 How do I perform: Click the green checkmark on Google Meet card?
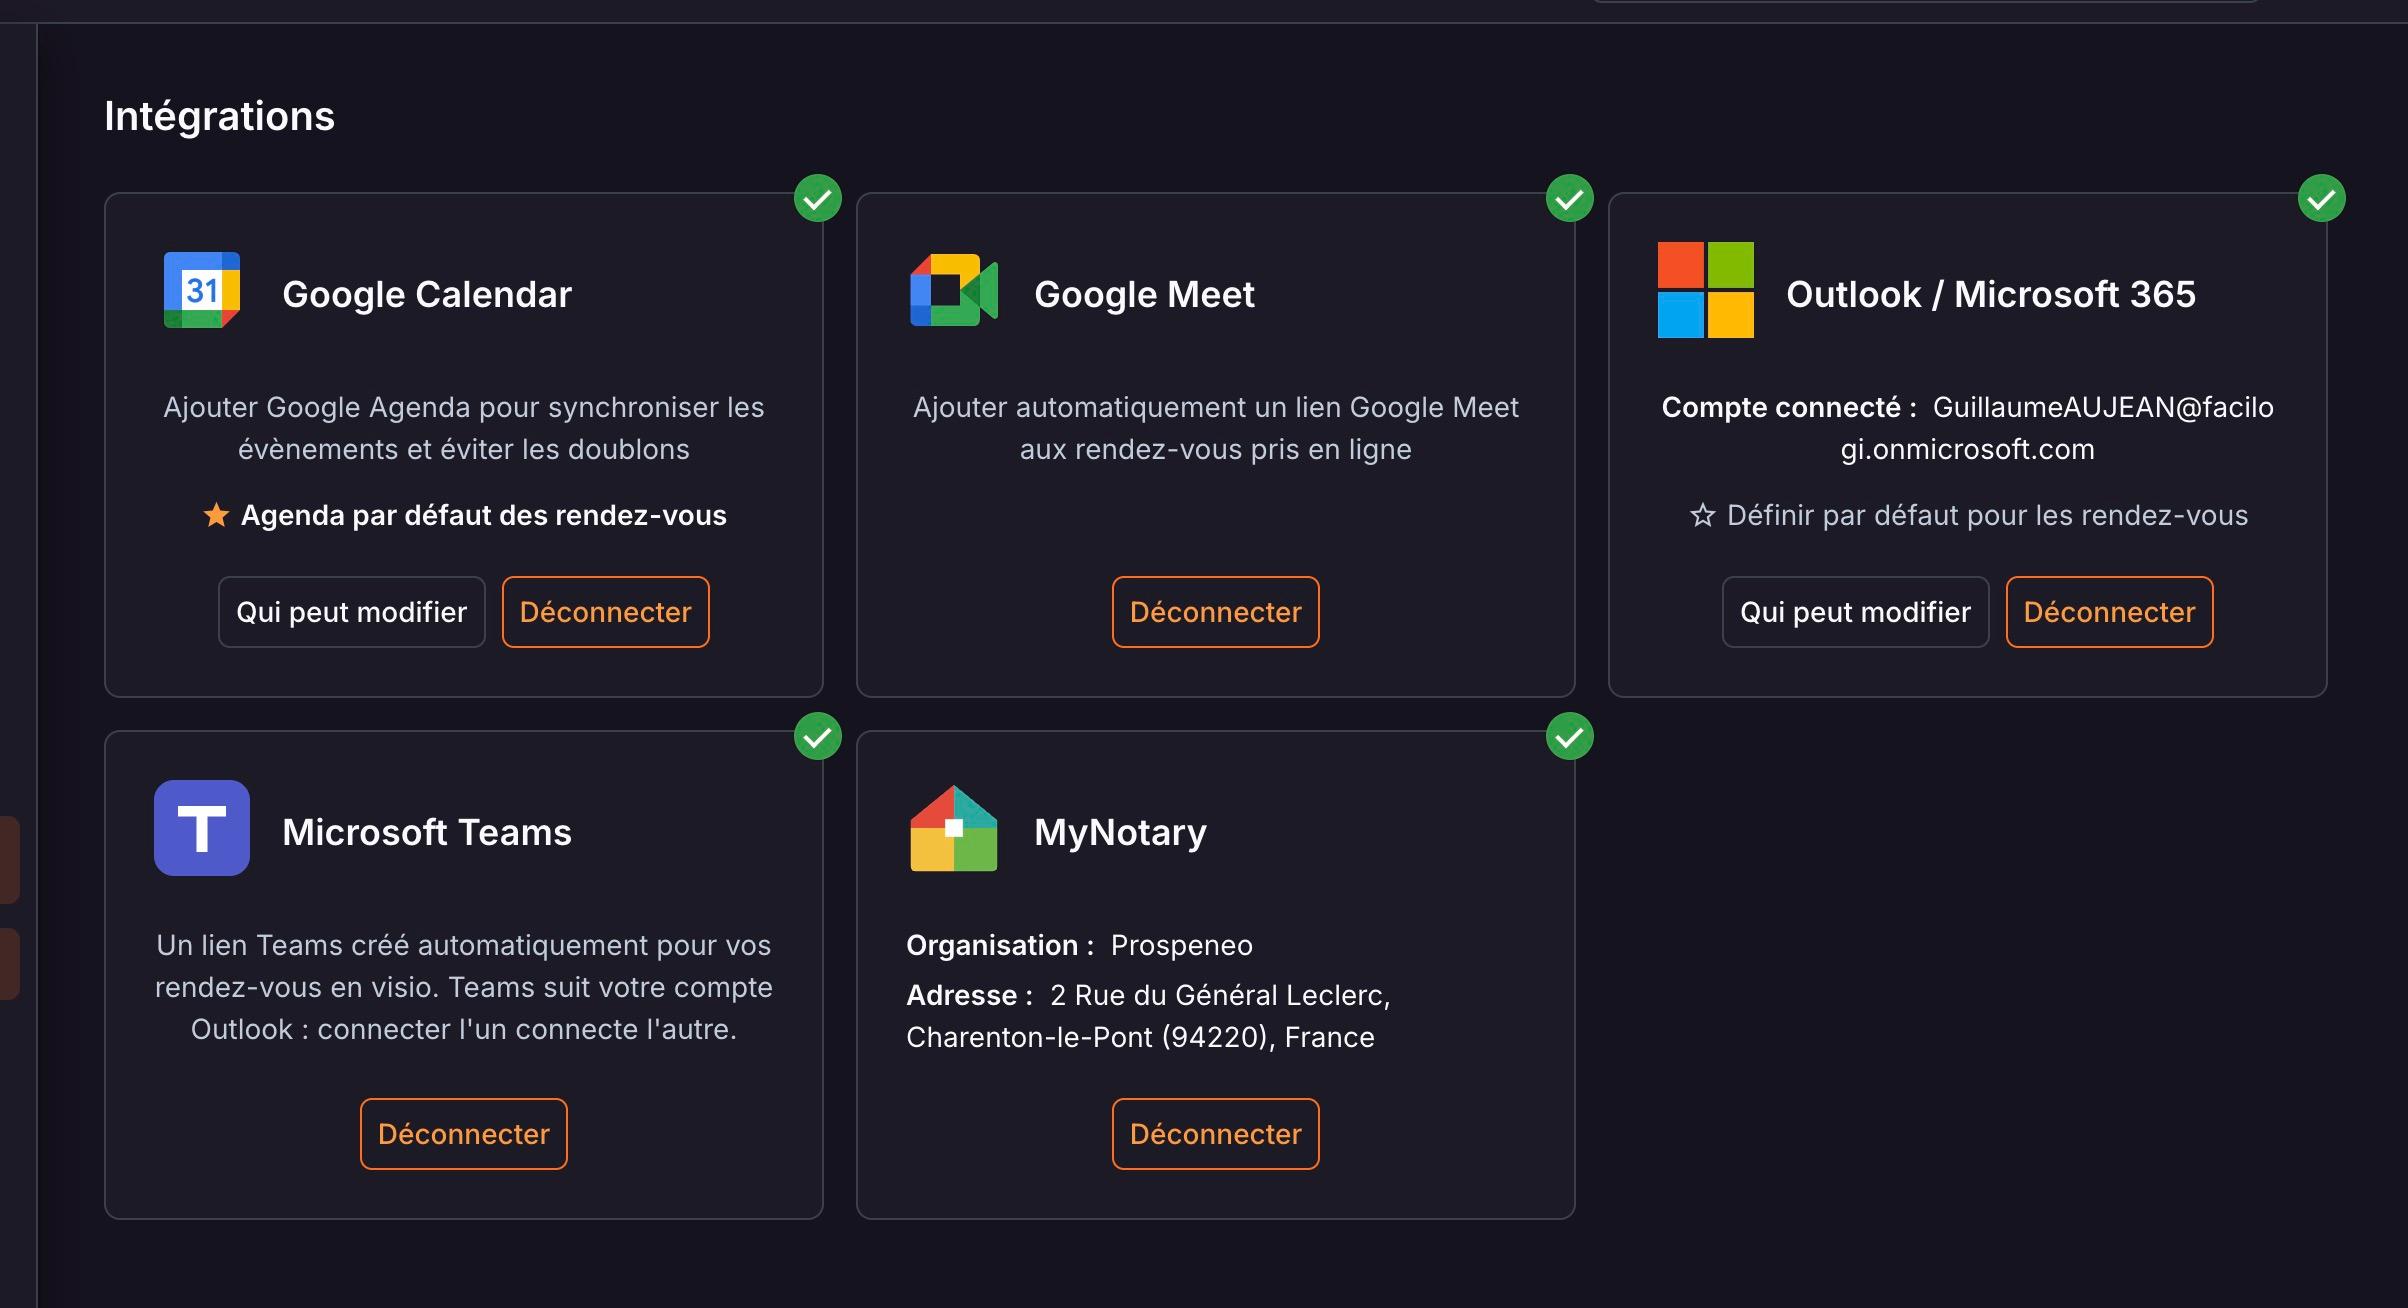pyautogui.click(x=1570, y=198)
